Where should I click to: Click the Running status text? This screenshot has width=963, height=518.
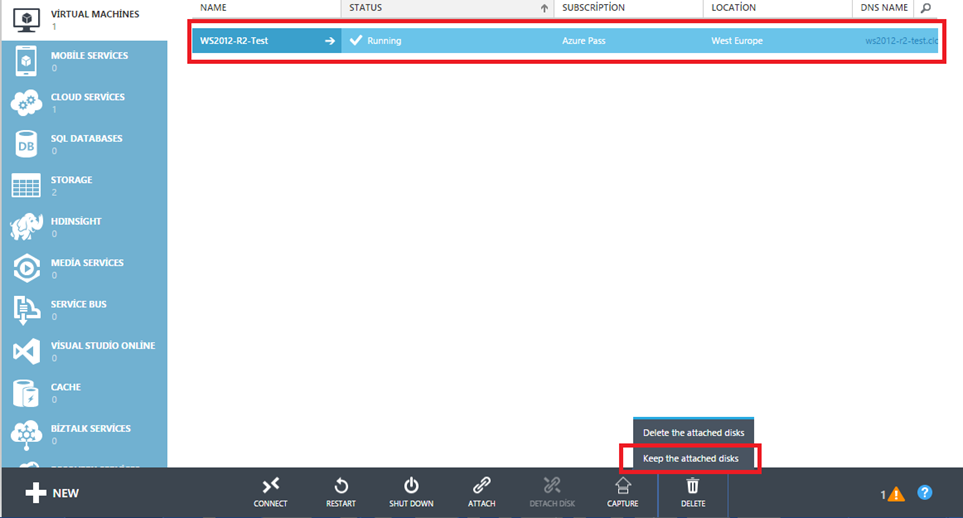(384, 41)
